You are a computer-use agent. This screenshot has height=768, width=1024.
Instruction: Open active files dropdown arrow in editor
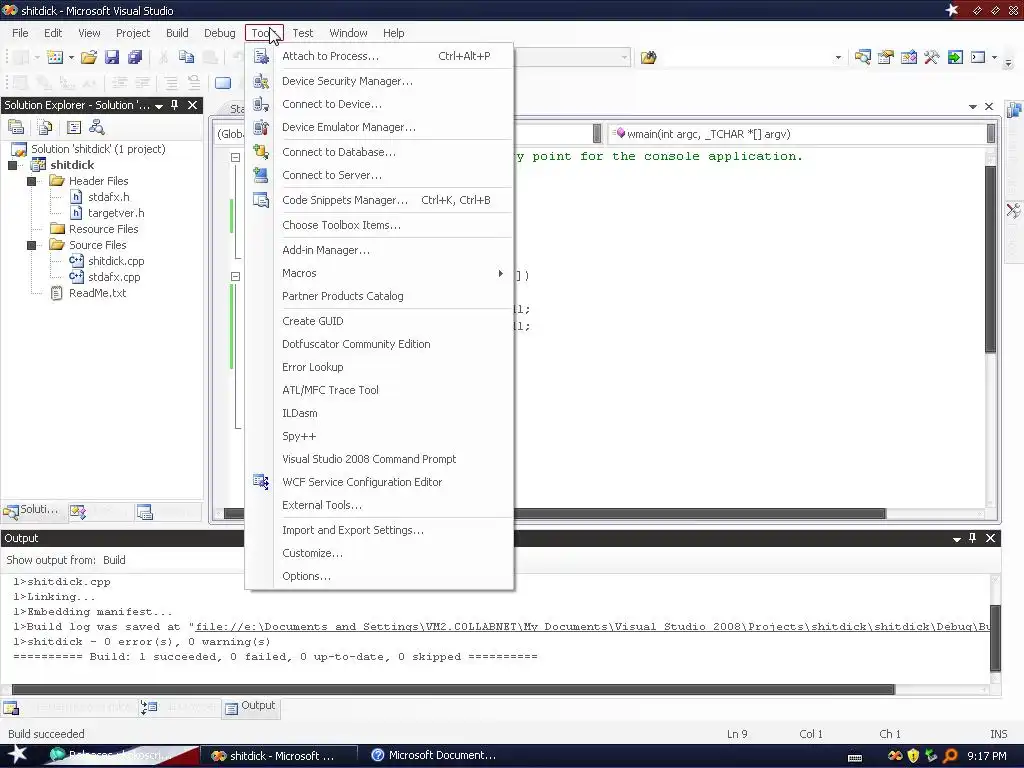coord(972,106)
